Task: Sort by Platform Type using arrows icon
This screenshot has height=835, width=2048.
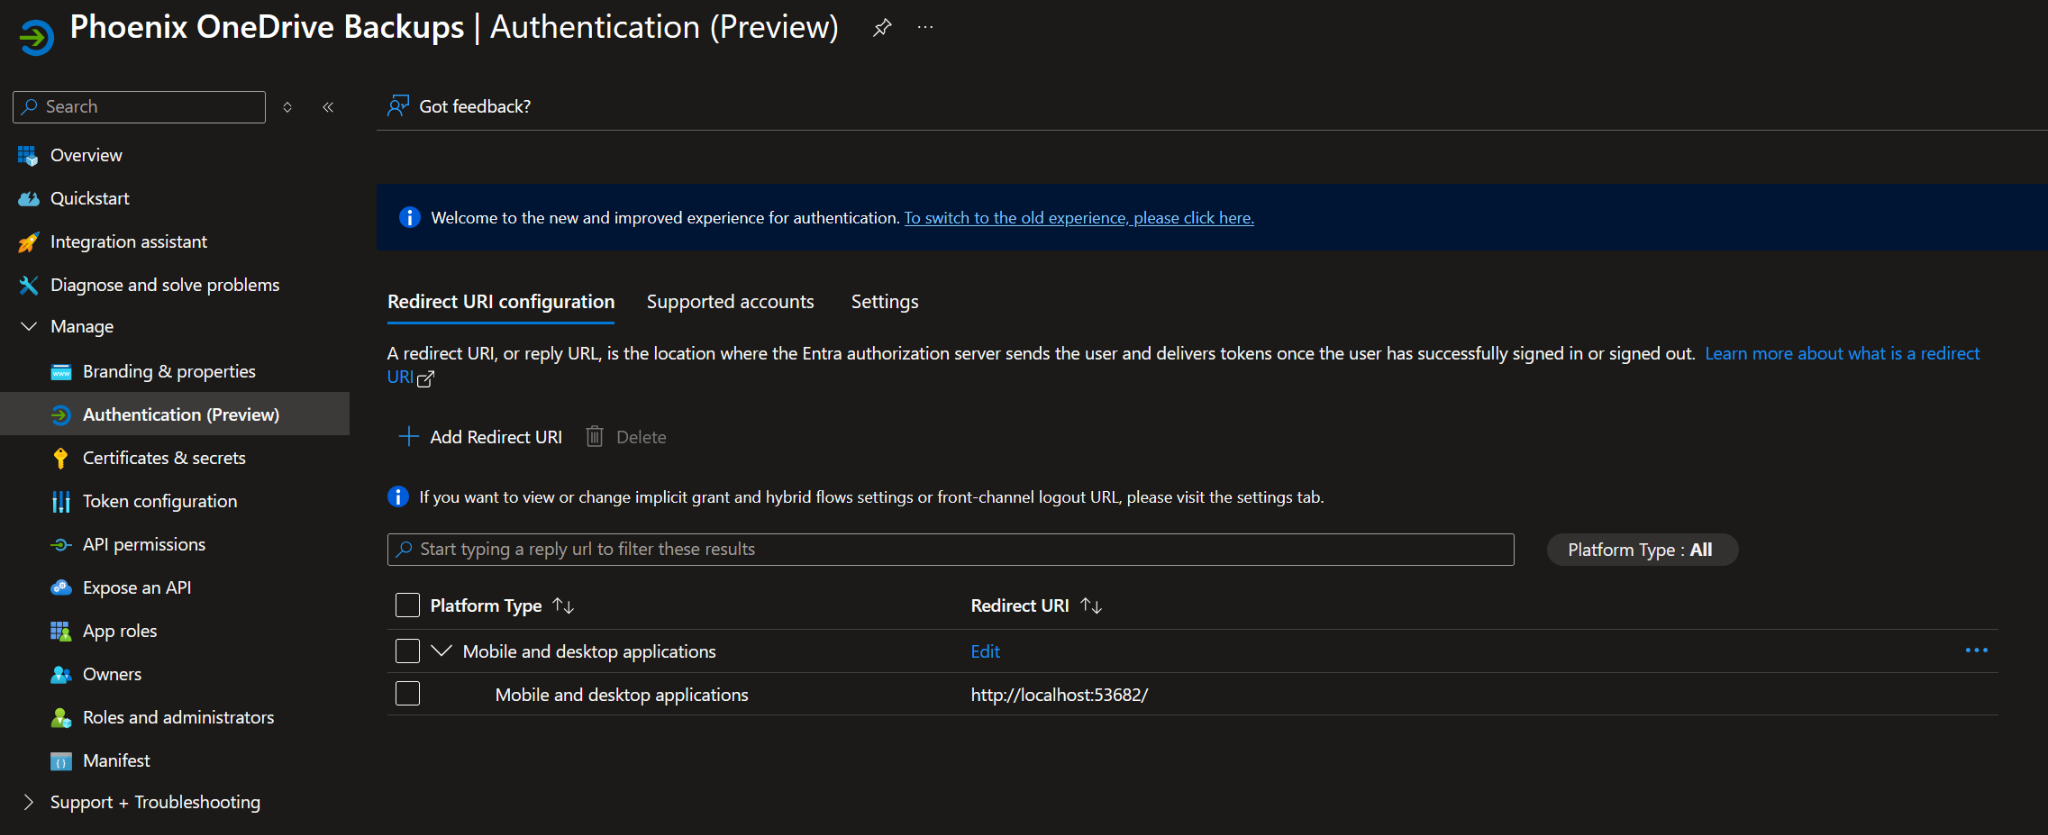Action: click(x=563, y=606)
